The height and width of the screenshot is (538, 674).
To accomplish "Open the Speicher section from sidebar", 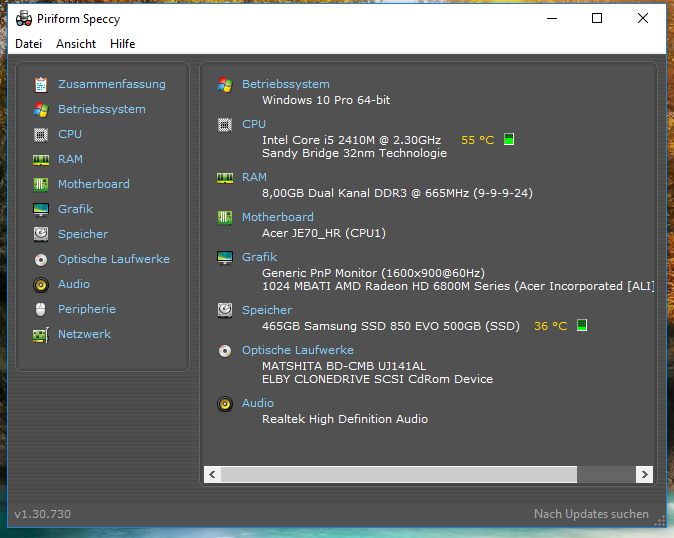I will pyautogui.click(x=83, y=234).
